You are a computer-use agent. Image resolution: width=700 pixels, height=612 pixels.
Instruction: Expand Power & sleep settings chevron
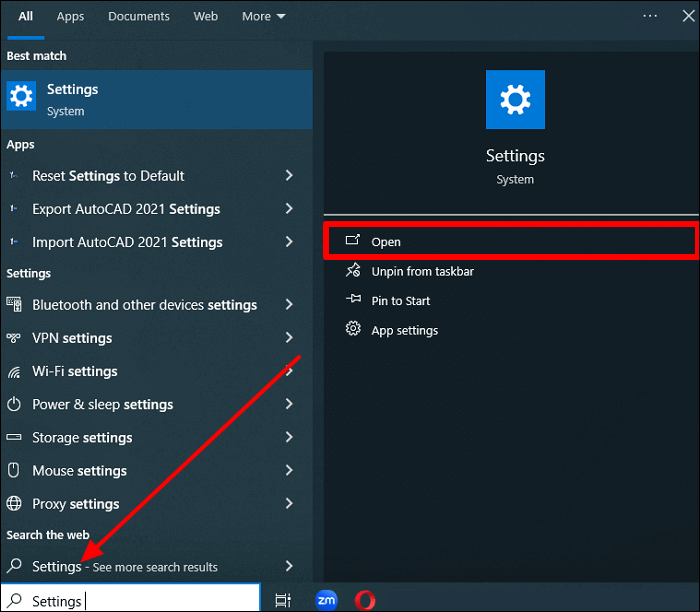pyautogui.click(x=289, y=404)
